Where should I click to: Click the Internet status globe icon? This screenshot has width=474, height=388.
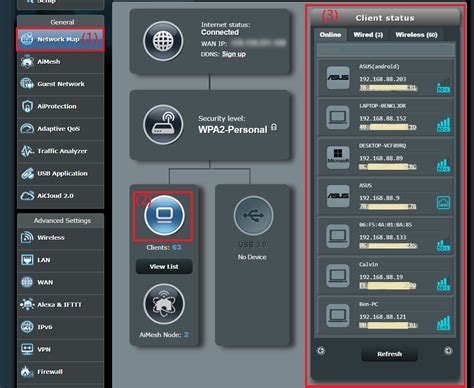click(x=163, y=41)
